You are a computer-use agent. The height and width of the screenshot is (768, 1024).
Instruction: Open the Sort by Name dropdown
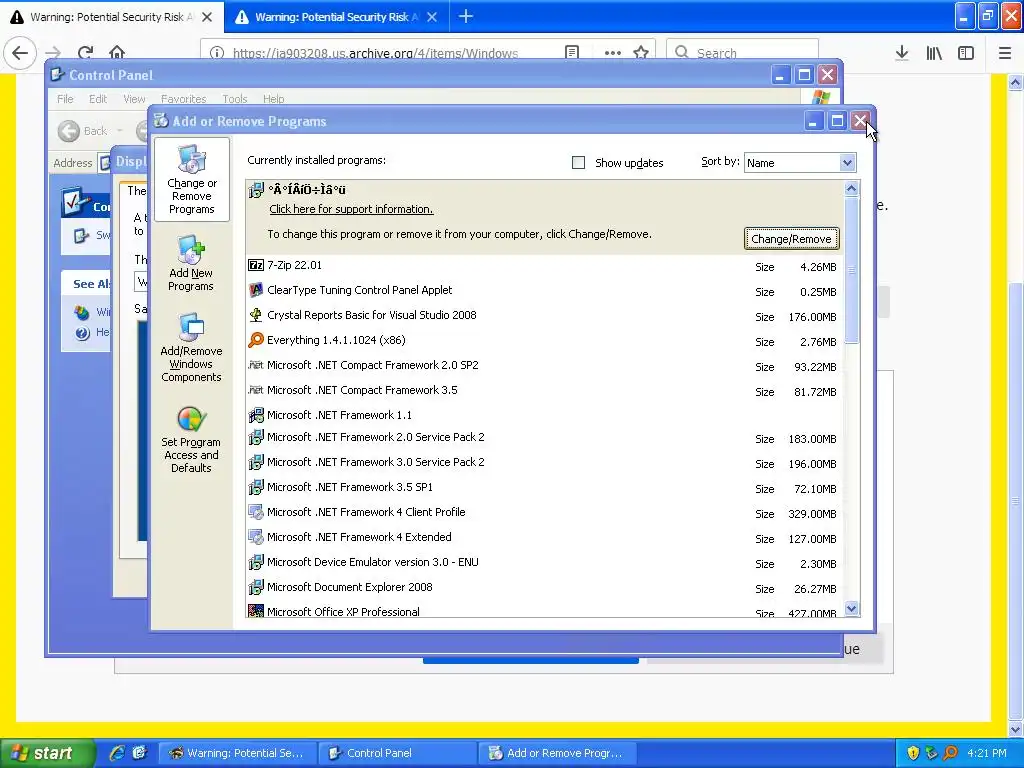(x=800, y=163)
